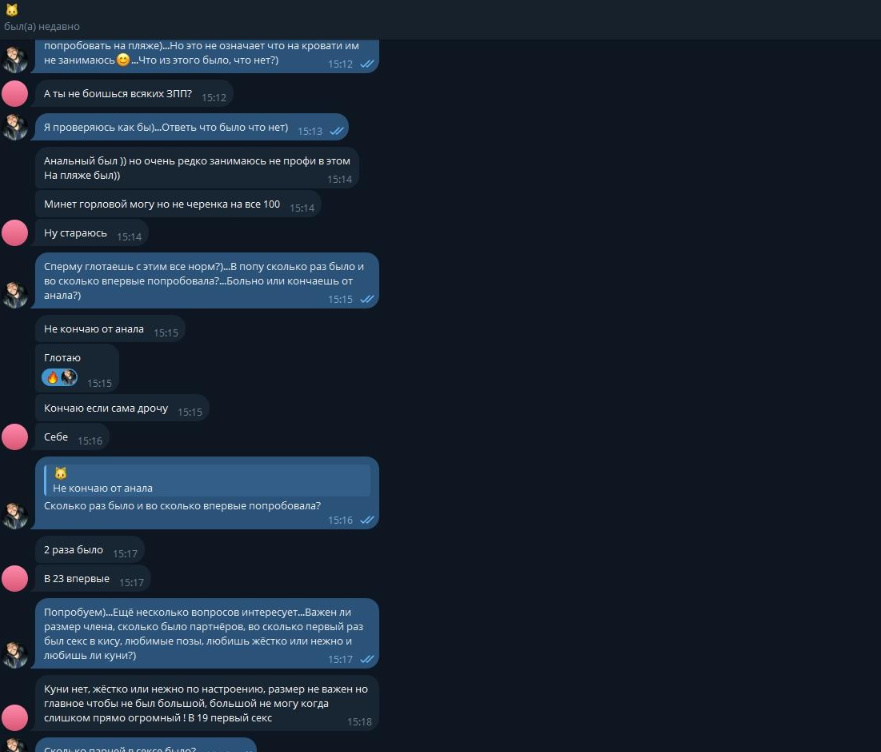The height and width of the screenshot is (752, 881).
Task: Click the 15:18 timestamp on last incoming message
Action: [x=360, y=722]
